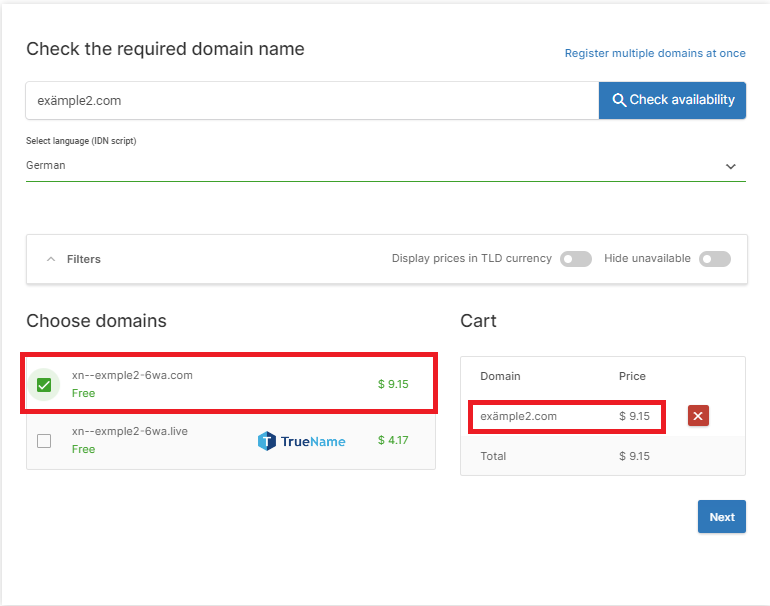Select the xn--exmple2-6wa.live domain name text
Viewport: 770px width, 606px height.
point(130,431)
